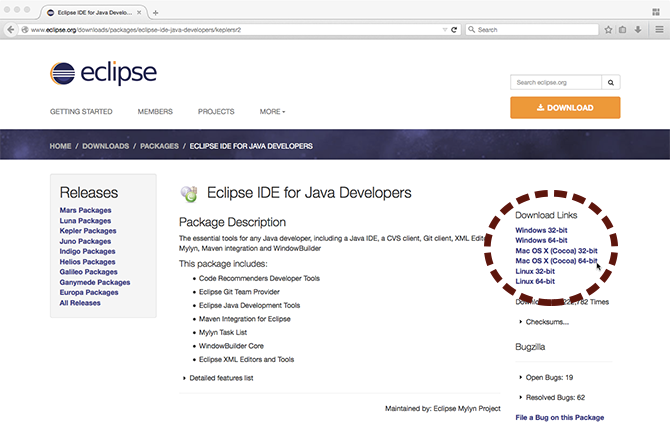Click Maven Integration for Eclipse item
The width and height of the screenshot is (670, 437).
click(244, 319)
